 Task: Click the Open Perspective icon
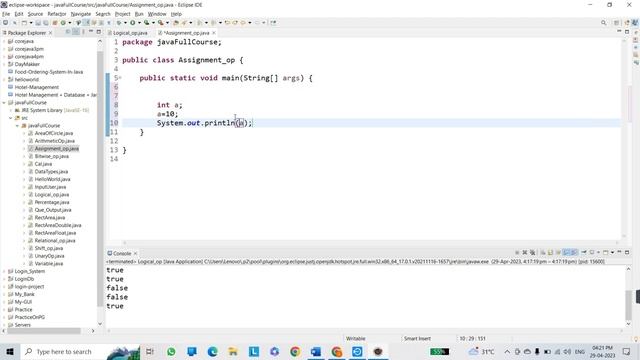617,23
